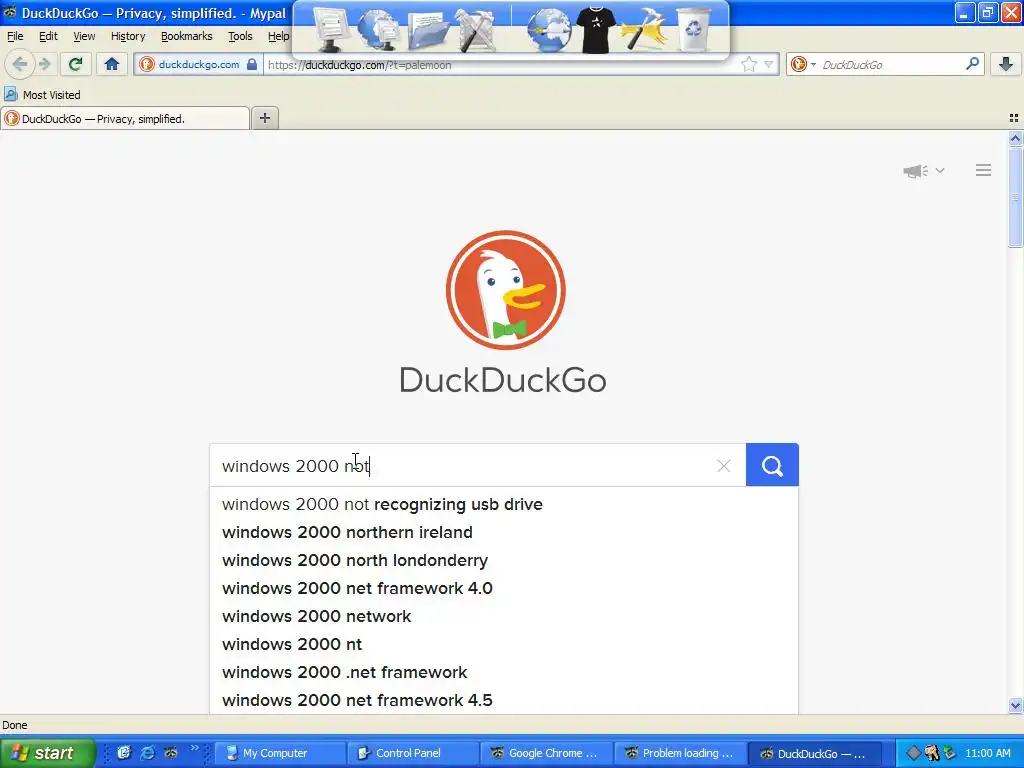Image resolution: width=1024 pixels, height=768 pixels.
Task: Open the dropdown next to the megaphone icon
Action: [940, 171]
